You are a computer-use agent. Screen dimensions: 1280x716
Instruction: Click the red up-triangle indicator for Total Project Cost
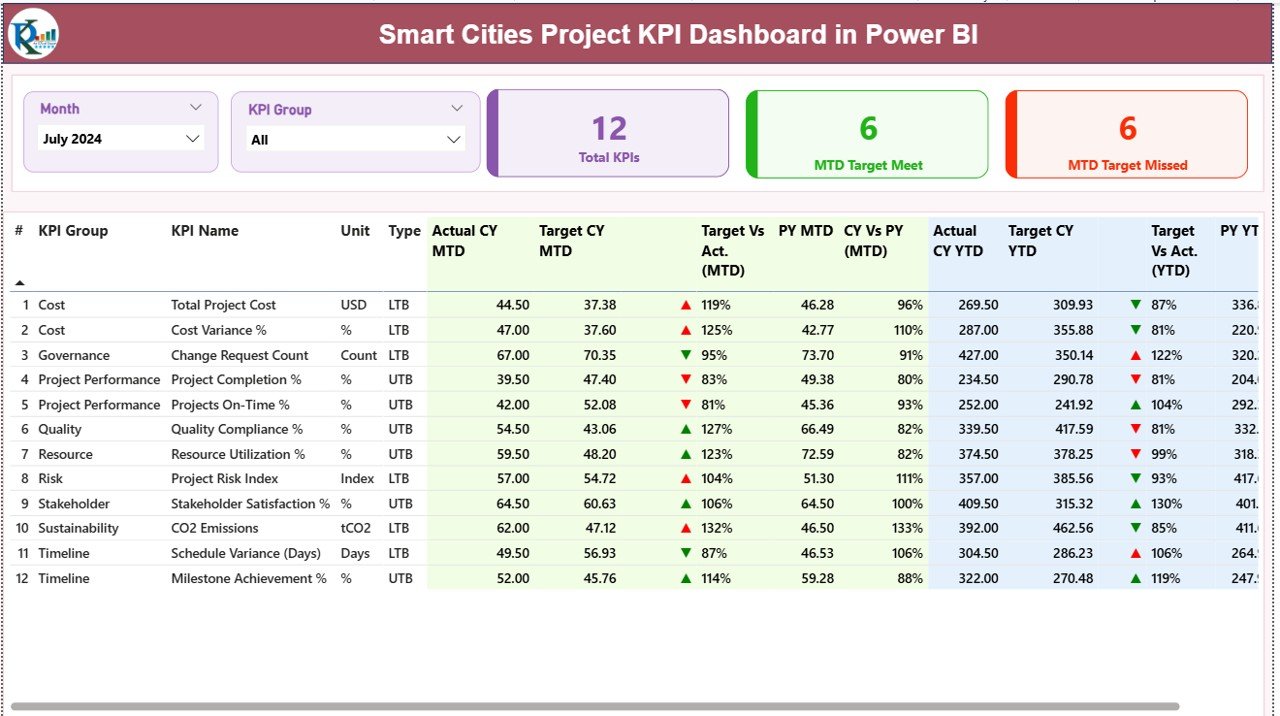click(685, 304)
